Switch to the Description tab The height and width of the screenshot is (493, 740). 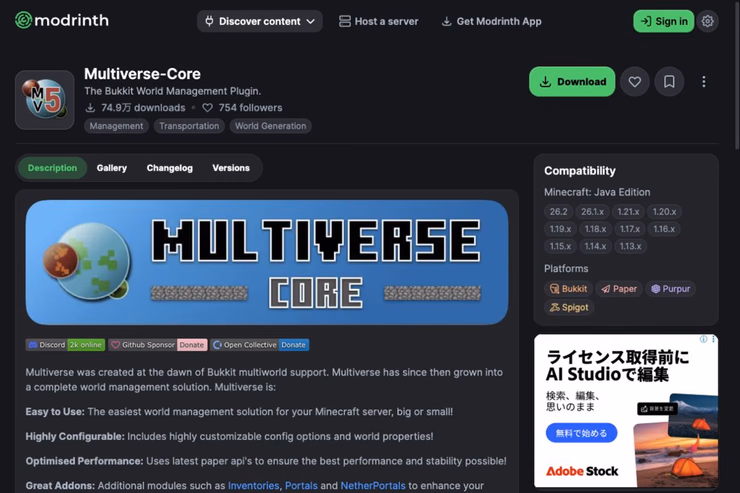[x=52, y=168]
